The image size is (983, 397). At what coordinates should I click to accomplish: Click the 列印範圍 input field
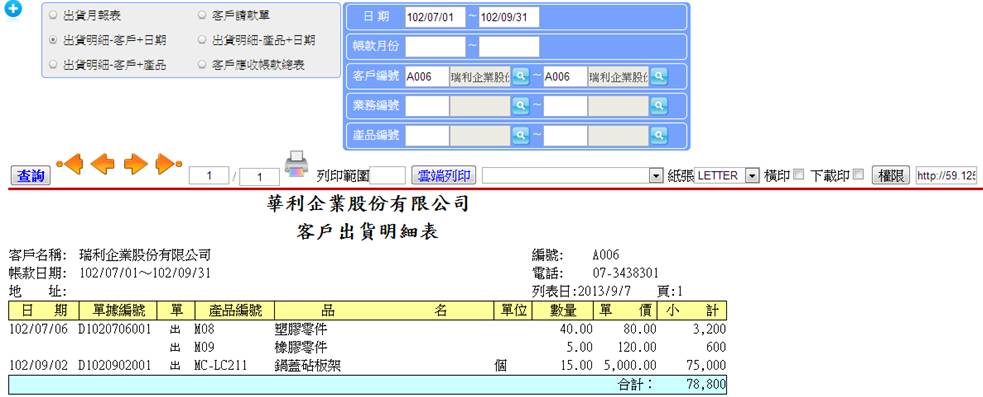pos(387,176)
